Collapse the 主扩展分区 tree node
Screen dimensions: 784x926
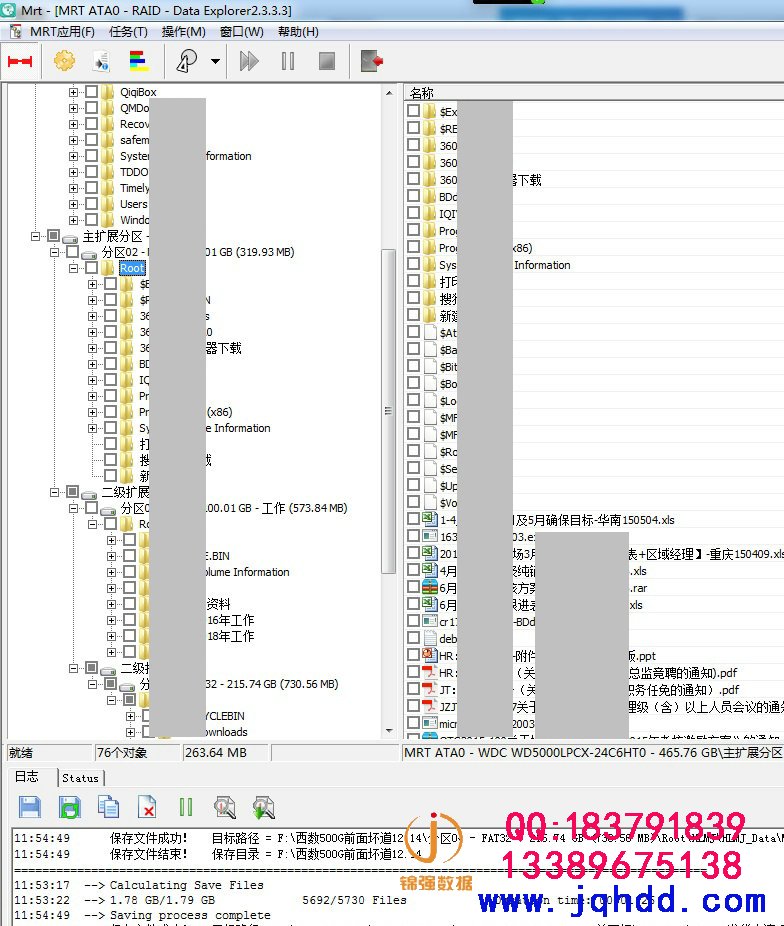point(35,236)
